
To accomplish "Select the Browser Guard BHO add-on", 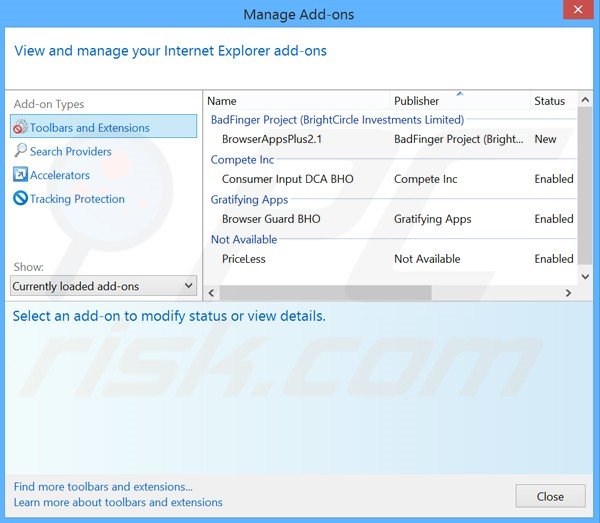I will pos(271,219).
